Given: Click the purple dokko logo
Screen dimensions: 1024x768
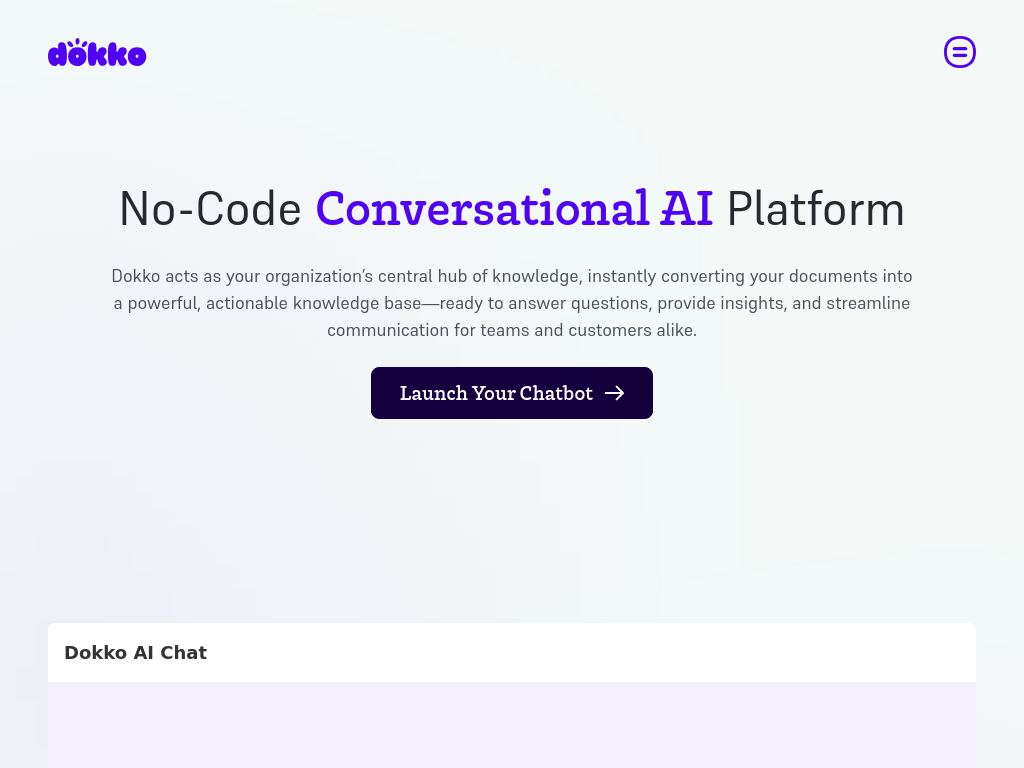Looking at the screenshot, I should [97, 53].
